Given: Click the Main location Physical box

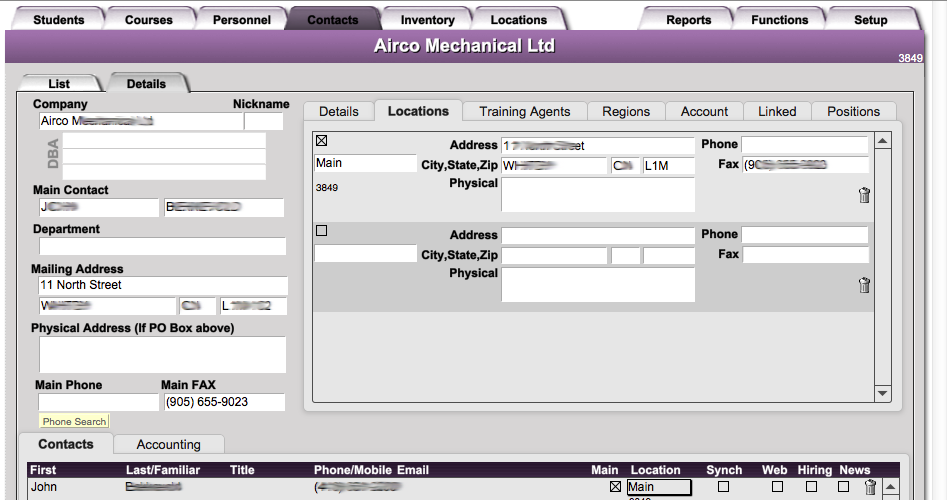Looking at the screenshot, I should 598,194.
